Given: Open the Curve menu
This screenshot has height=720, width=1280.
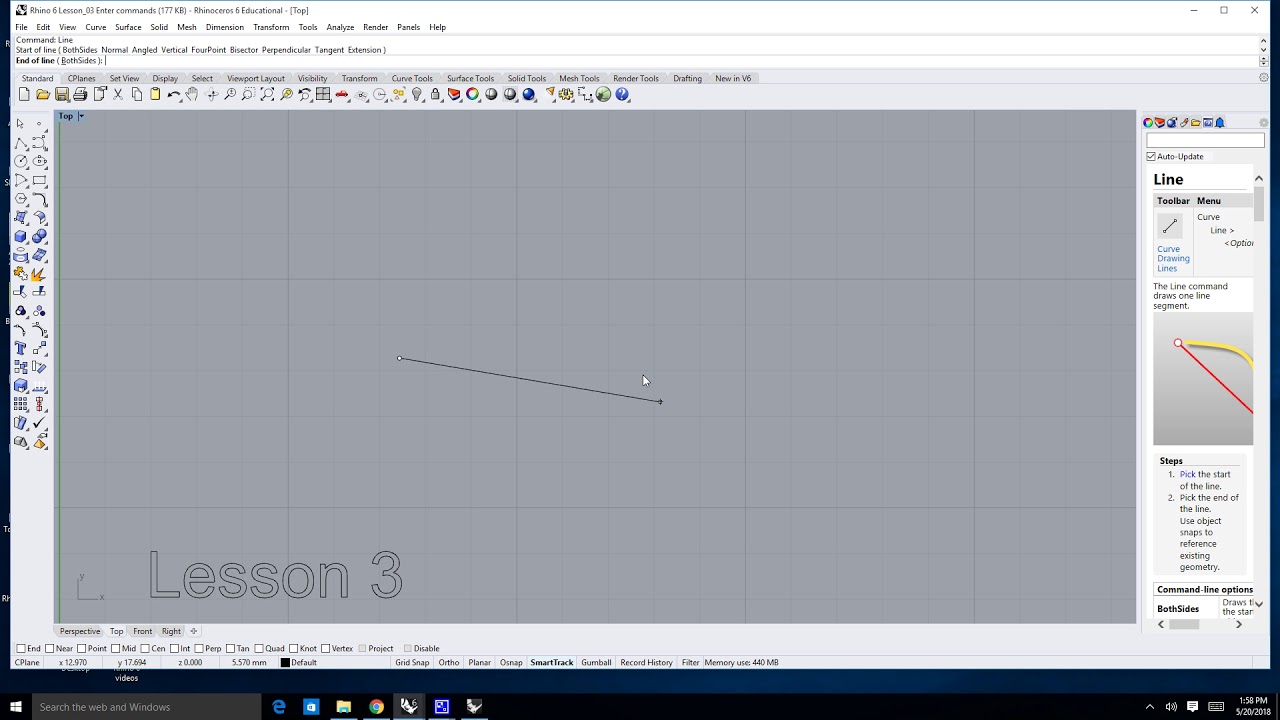Looking at the screenshot, I should [96, 27].
